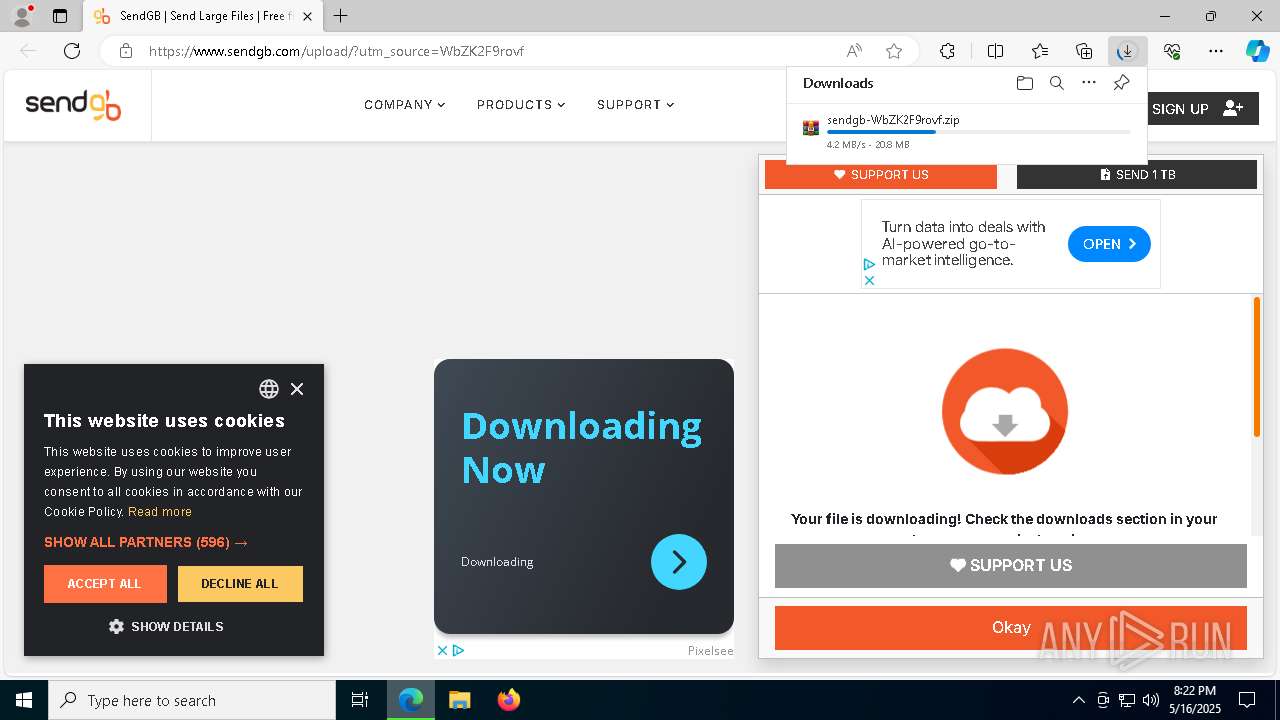Viewport: 1280px width, 720px height.
Task: Open Task View on taskbar
Action: tap(361, 700)
